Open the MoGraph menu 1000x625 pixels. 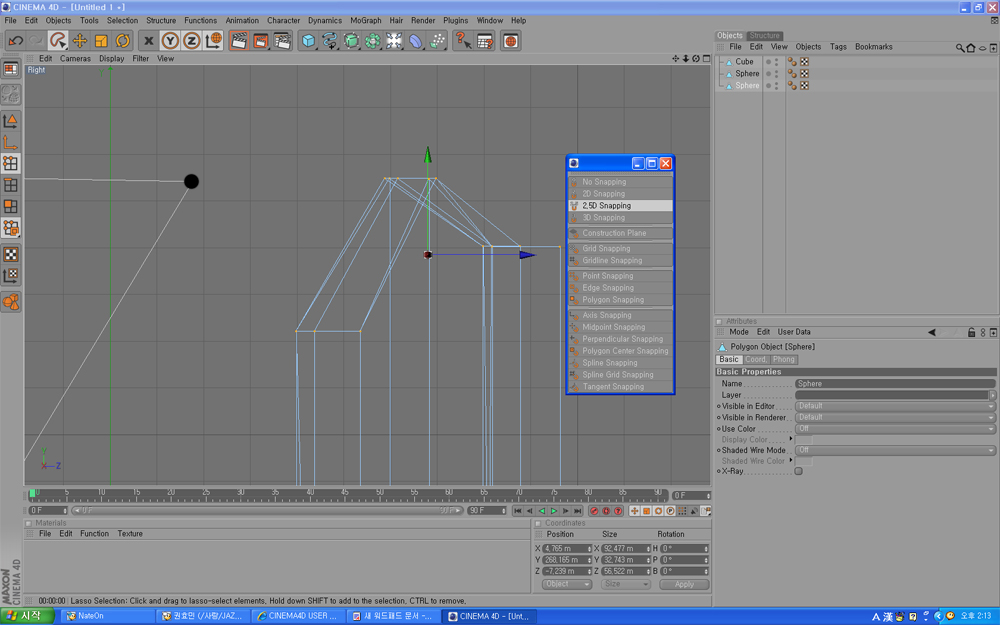[x=365, y=20]
